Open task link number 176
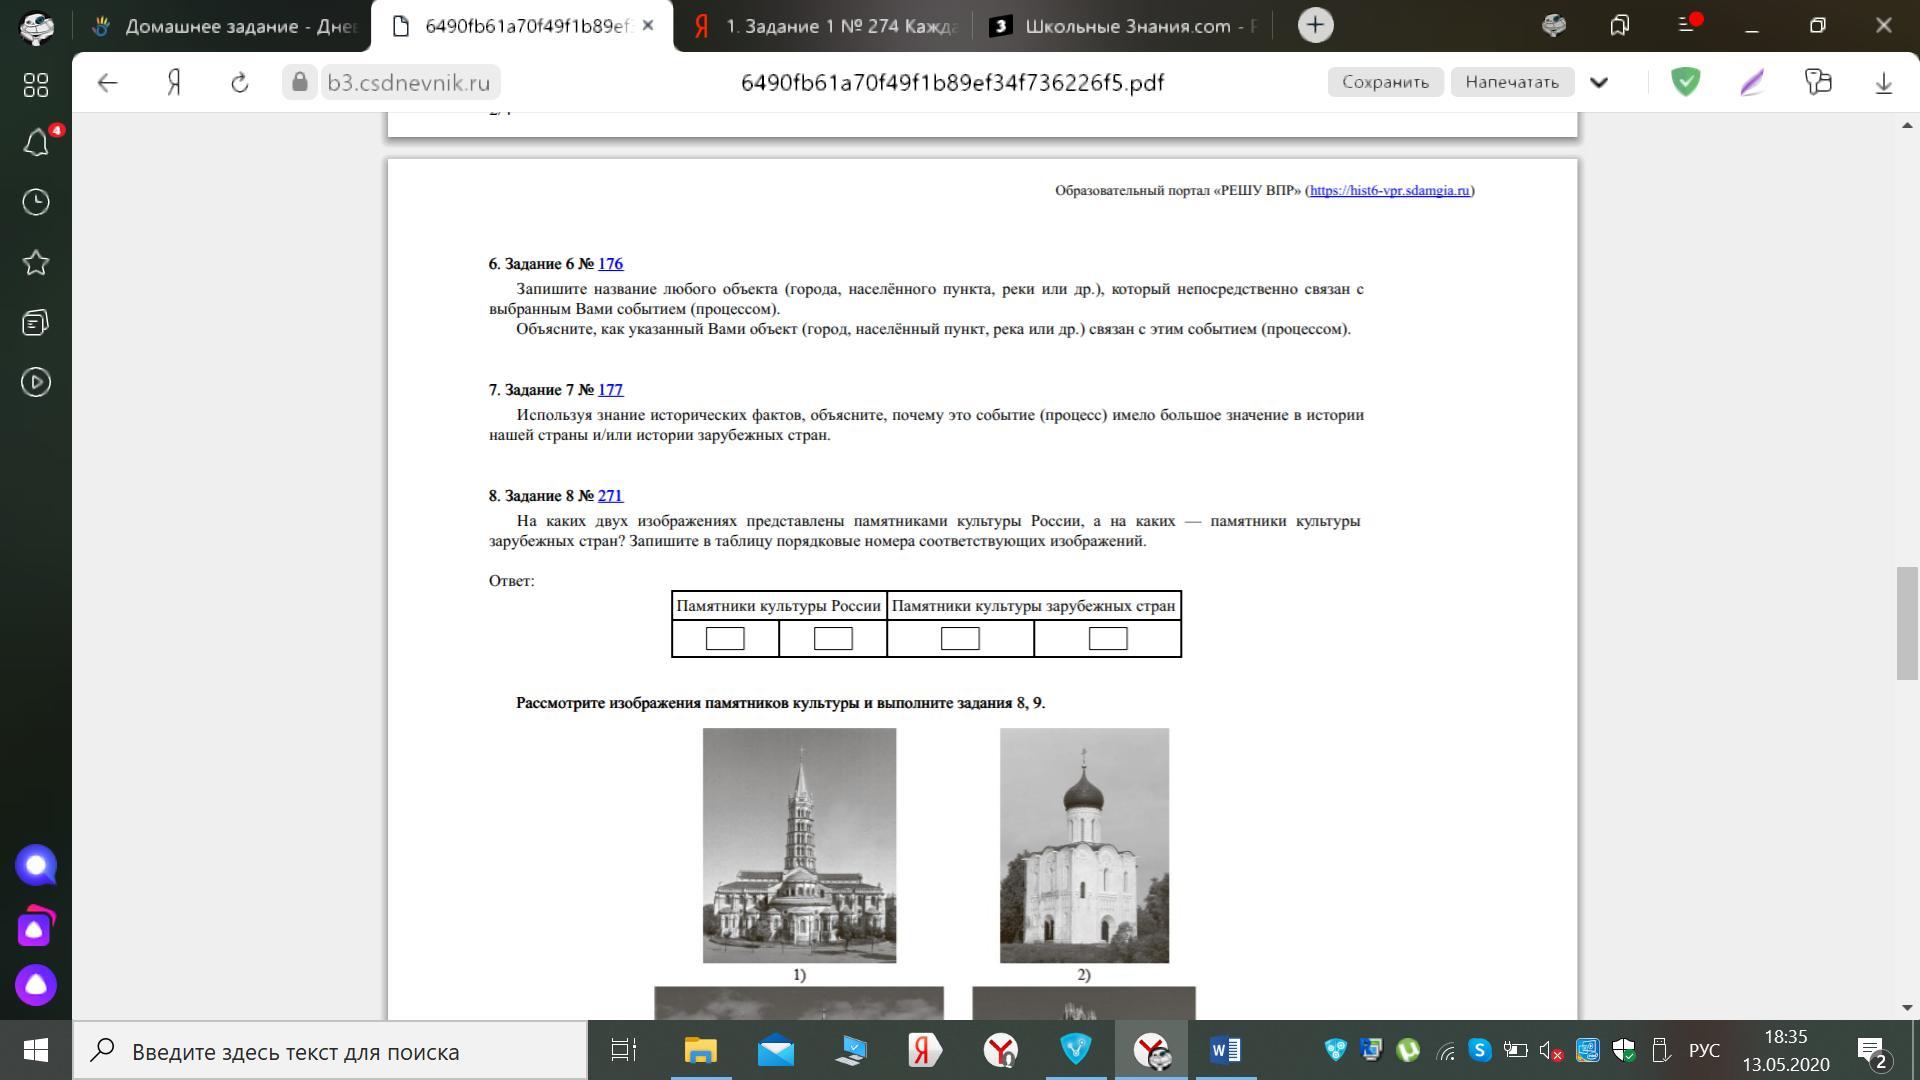Screen dimensions: 1920x1080 tap(610, 264)
